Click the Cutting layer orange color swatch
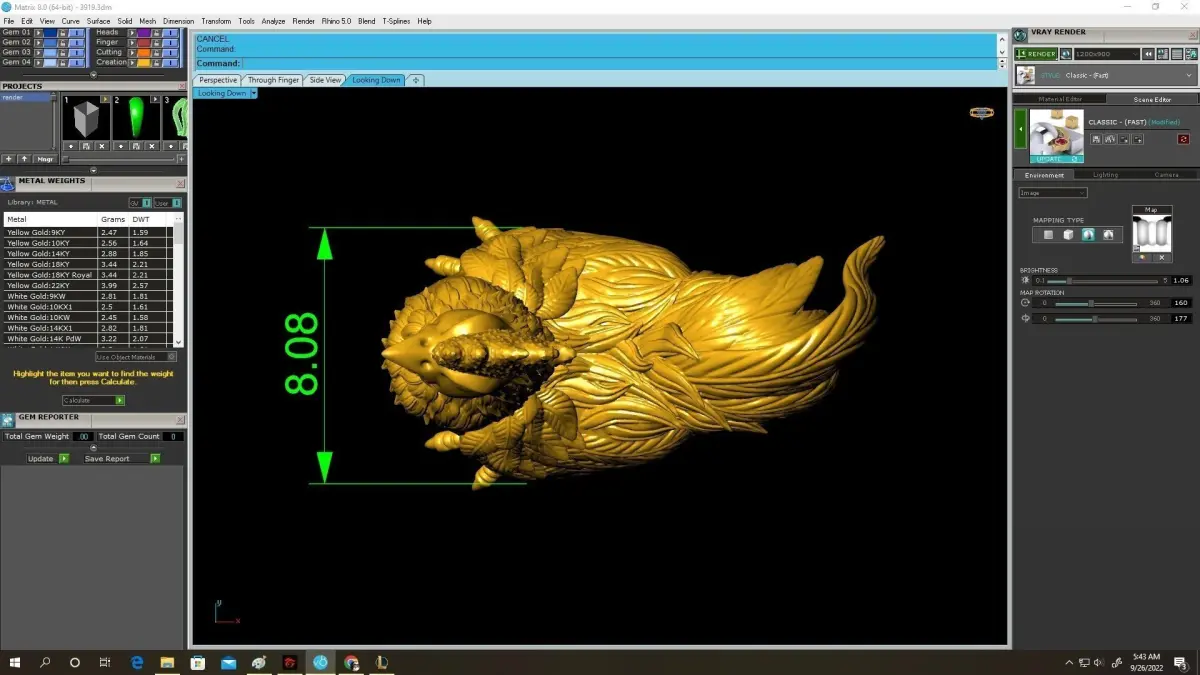This screenshot has width=1200, height=675. tap(144, 53)
